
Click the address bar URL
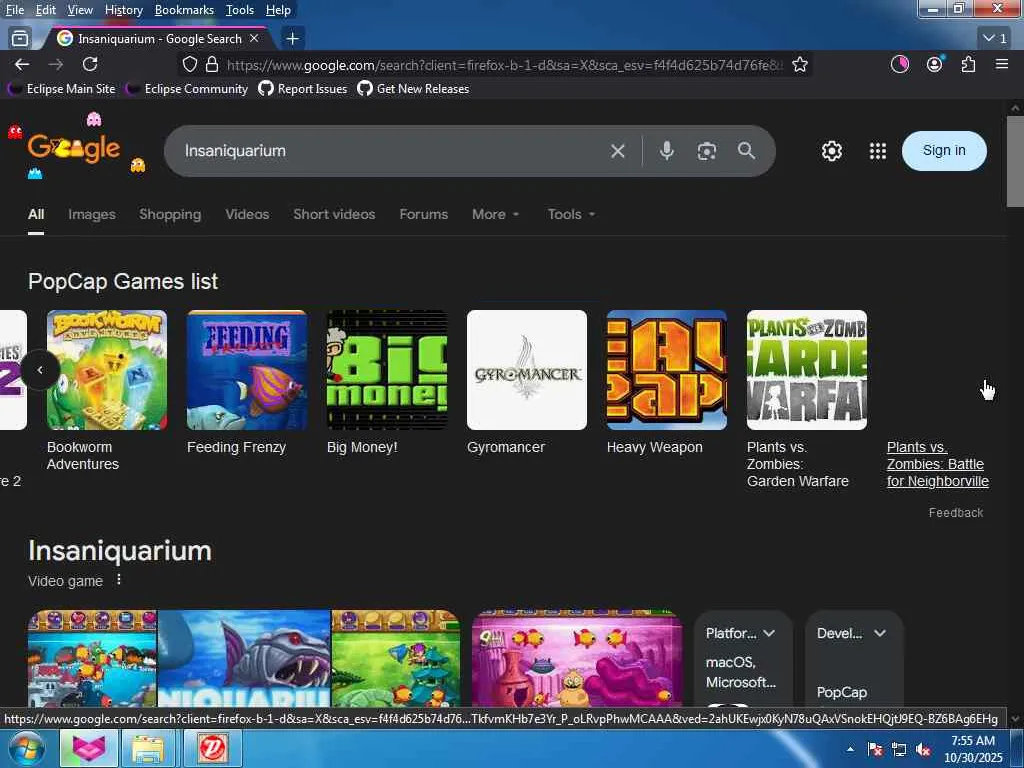pyautogui.click(x=503, y=65)
